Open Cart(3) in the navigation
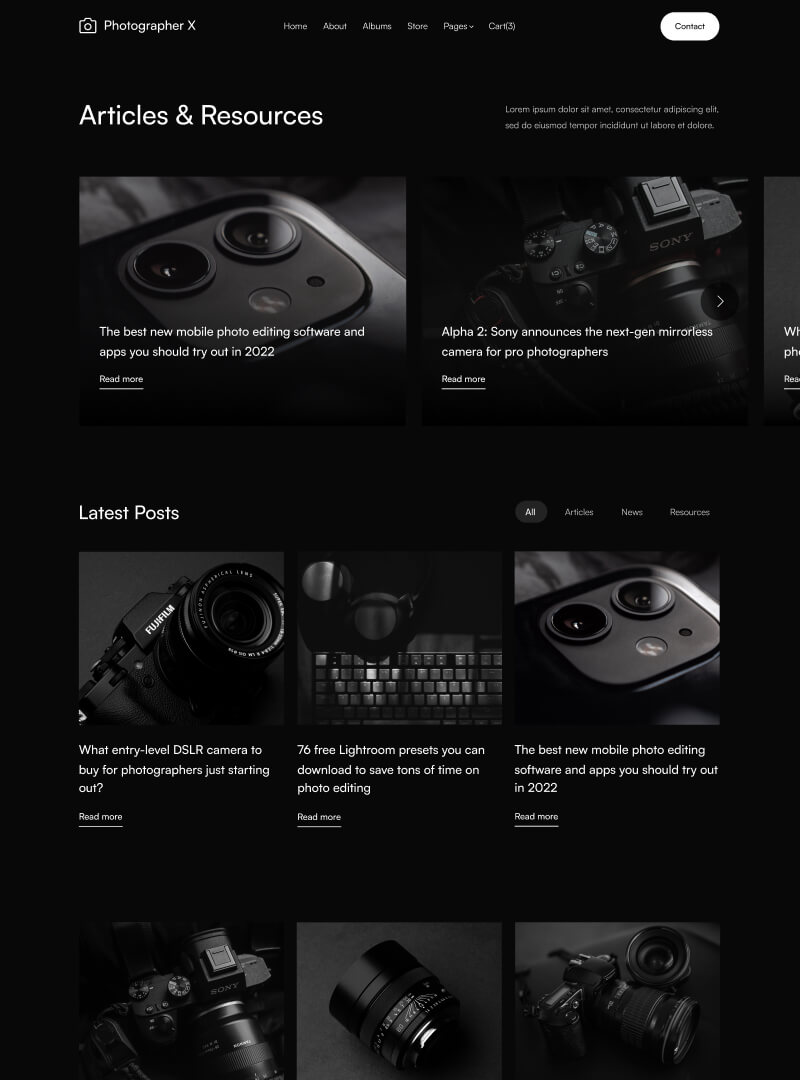This screenshot has width=800, height=1080. coord(502,26)
